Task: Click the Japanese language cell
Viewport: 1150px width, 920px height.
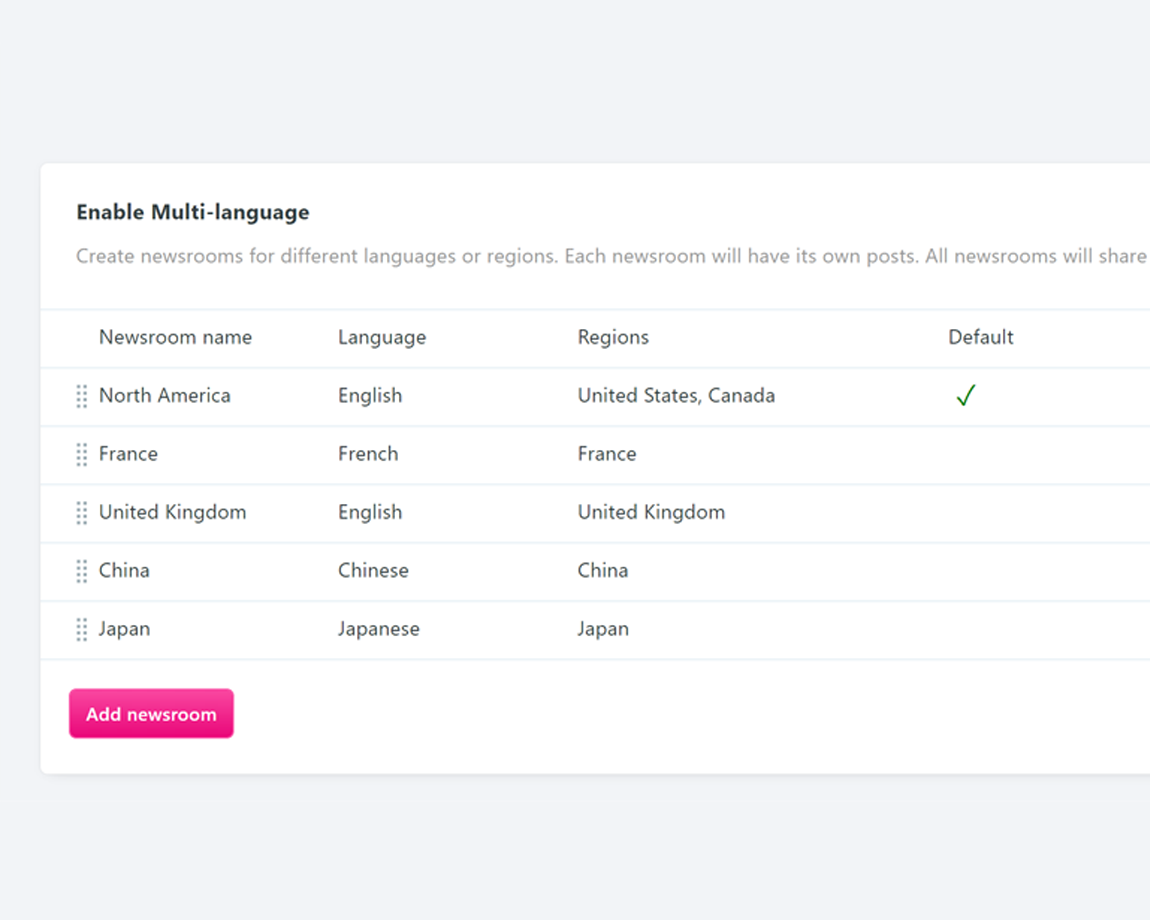Action: (379, 629)
